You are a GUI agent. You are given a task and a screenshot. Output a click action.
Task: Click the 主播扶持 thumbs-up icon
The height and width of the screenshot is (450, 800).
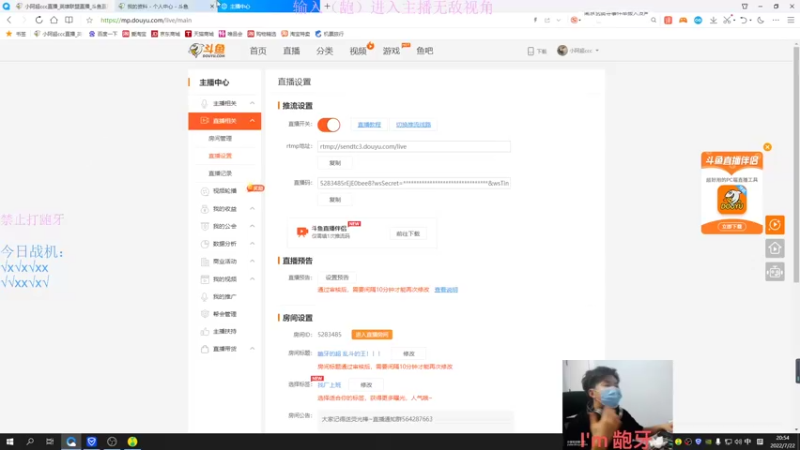[205, 332]
